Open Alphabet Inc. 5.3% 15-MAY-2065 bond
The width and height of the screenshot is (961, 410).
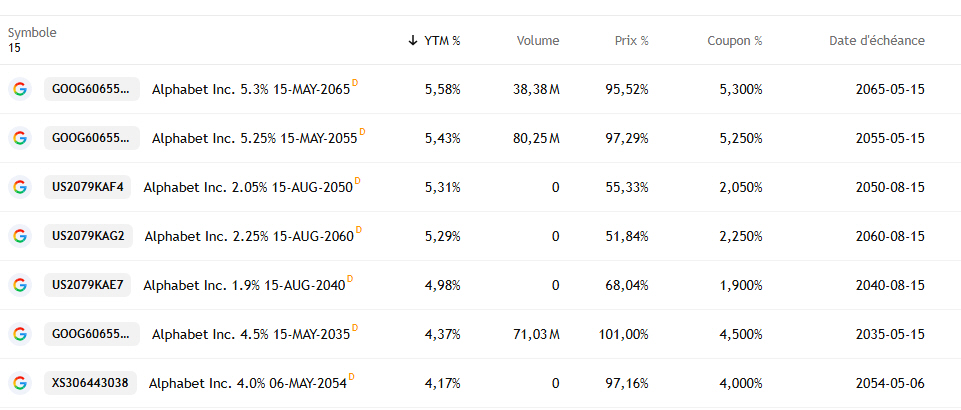[250, 89]
